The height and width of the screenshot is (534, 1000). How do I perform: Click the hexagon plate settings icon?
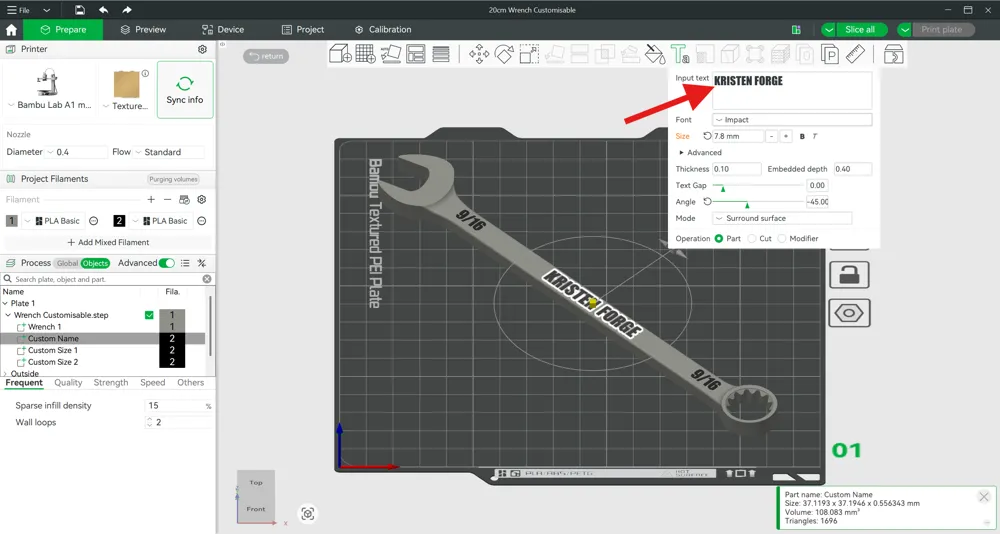849,313
